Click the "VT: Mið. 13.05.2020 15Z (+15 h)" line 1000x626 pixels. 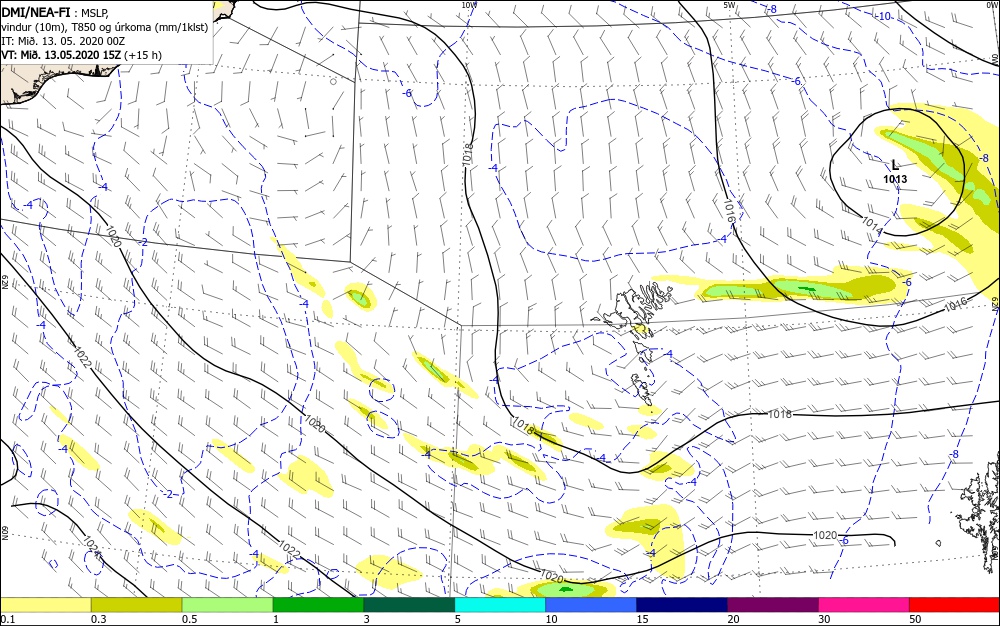coord(82,55)
